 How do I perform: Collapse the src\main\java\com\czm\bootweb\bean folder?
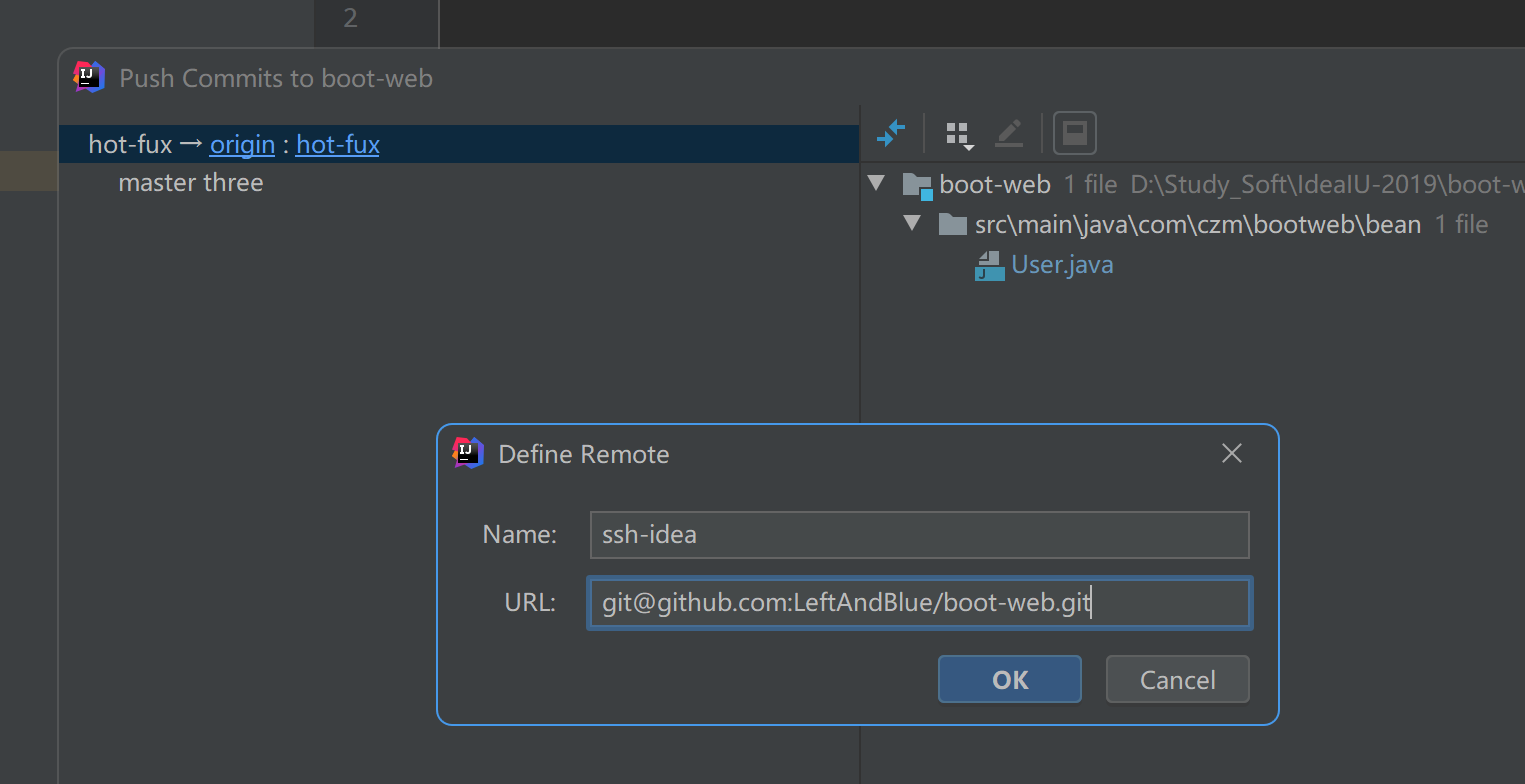(912, 223)
